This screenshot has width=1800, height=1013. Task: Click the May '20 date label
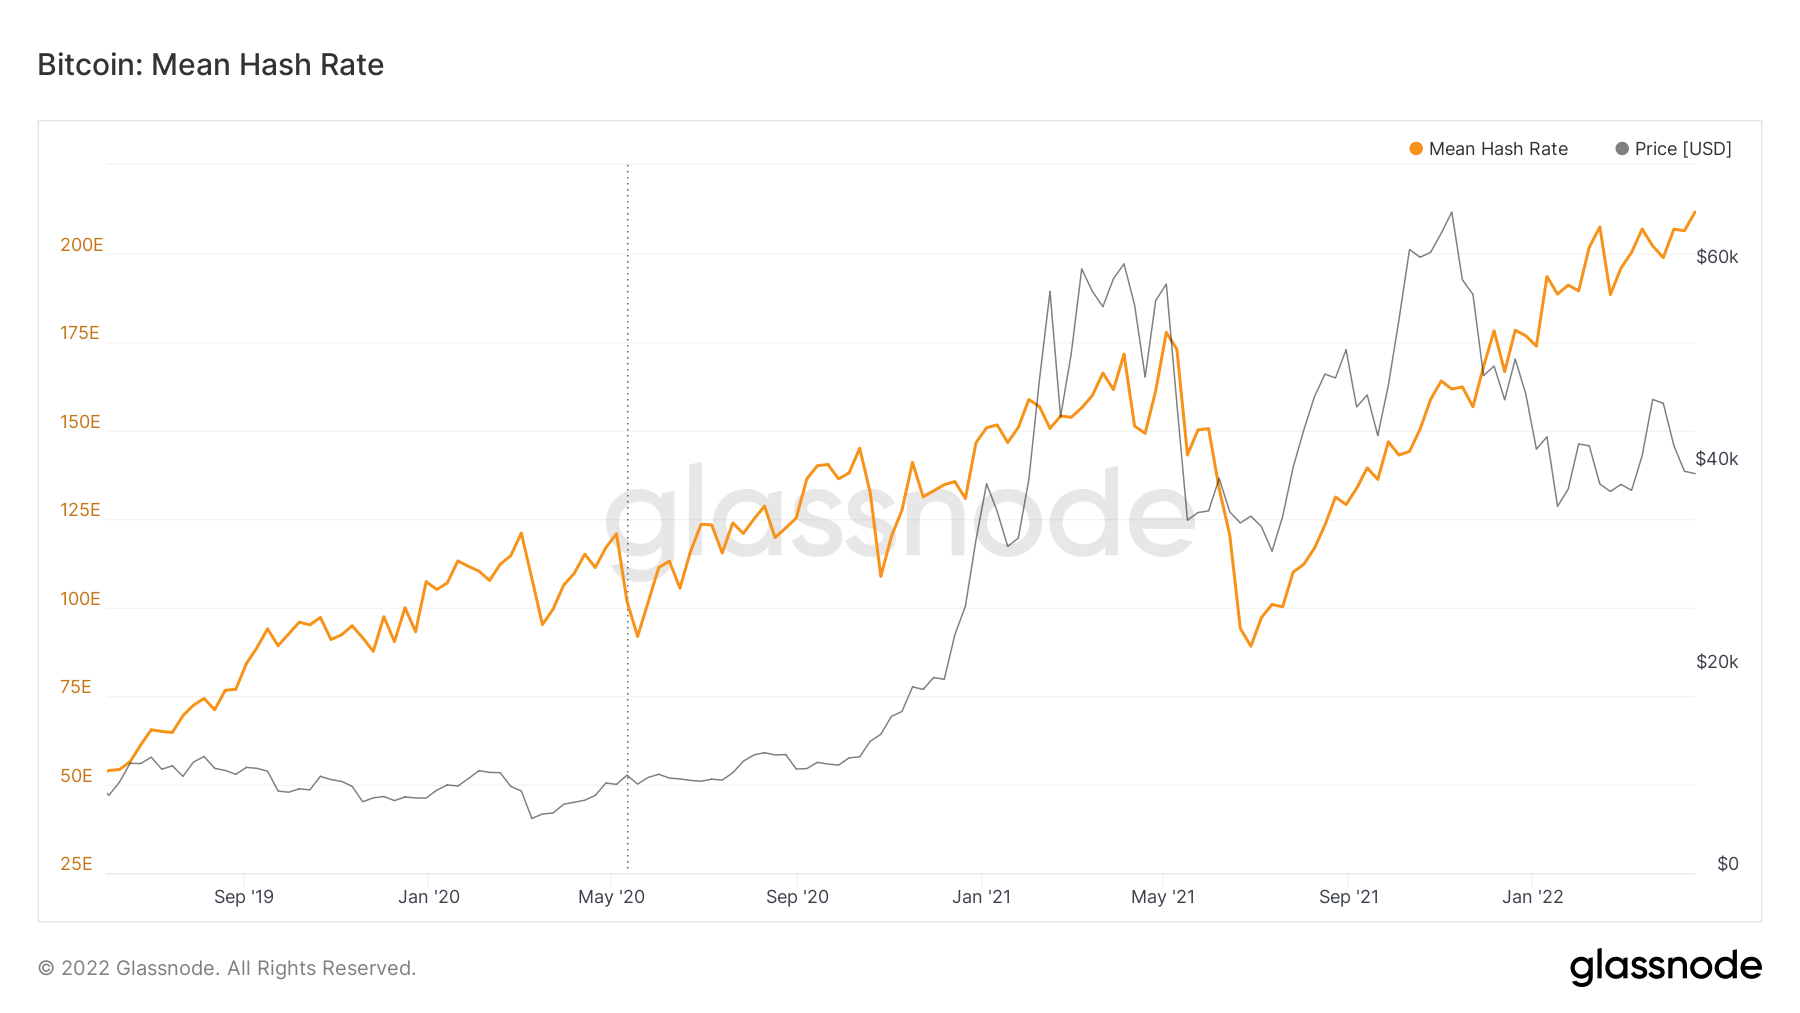611,897
